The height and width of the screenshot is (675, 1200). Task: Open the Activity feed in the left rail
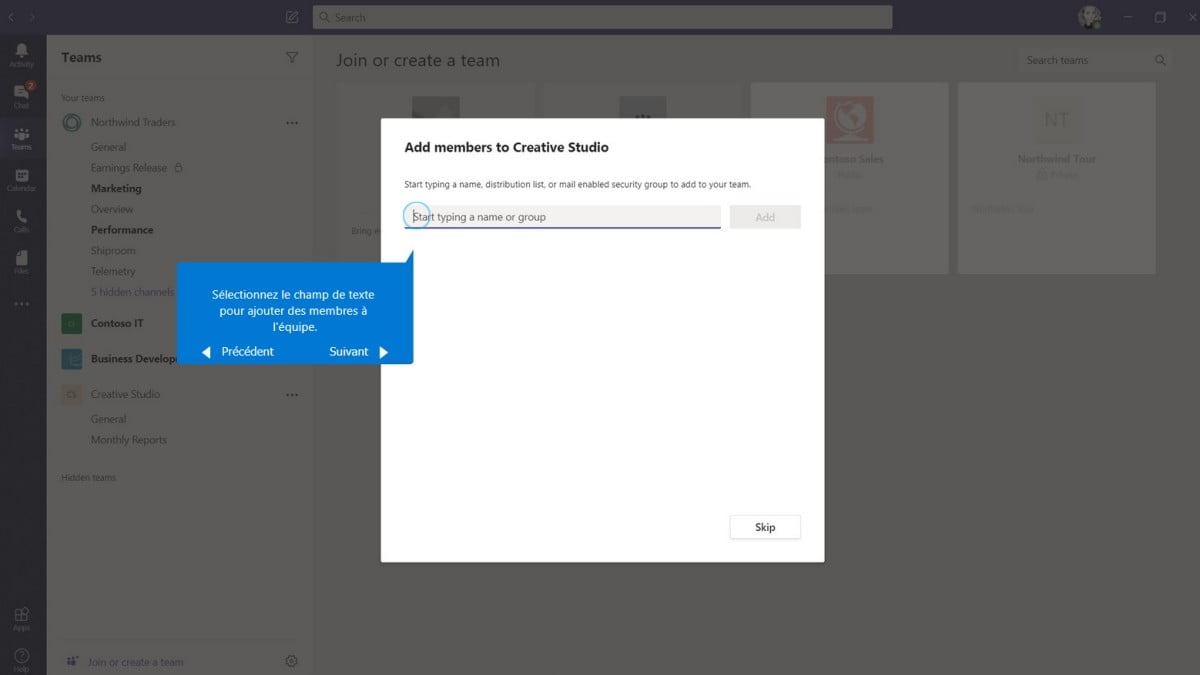point(22,55)
